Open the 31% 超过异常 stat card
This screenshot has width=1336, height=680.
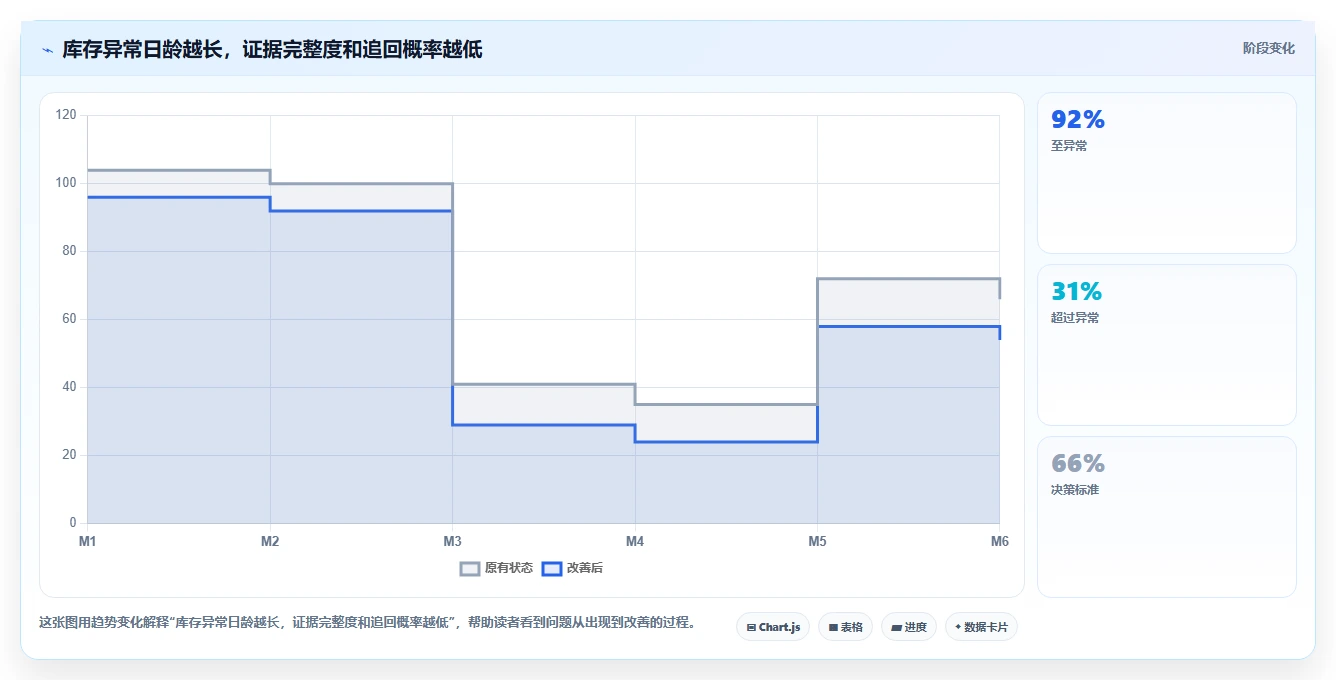pos(1166,345)
